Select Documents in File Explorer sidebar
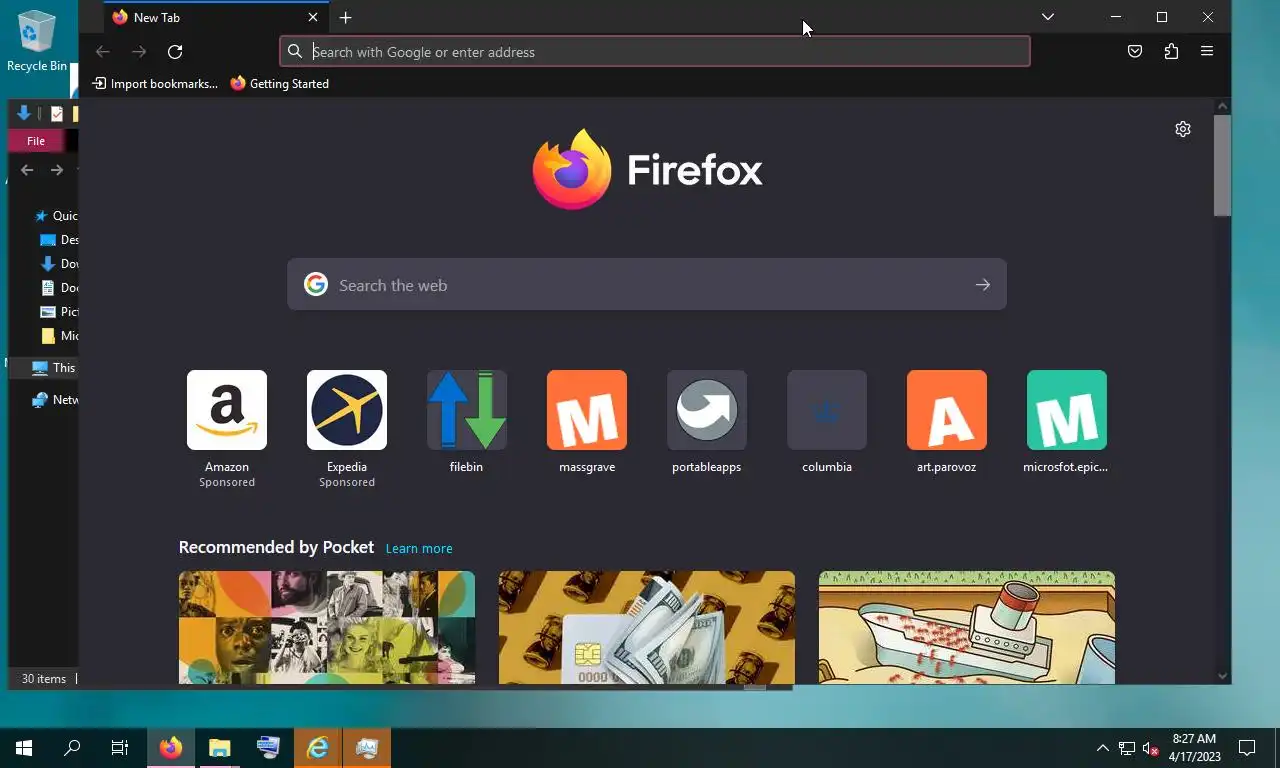 tap(58, 288)
